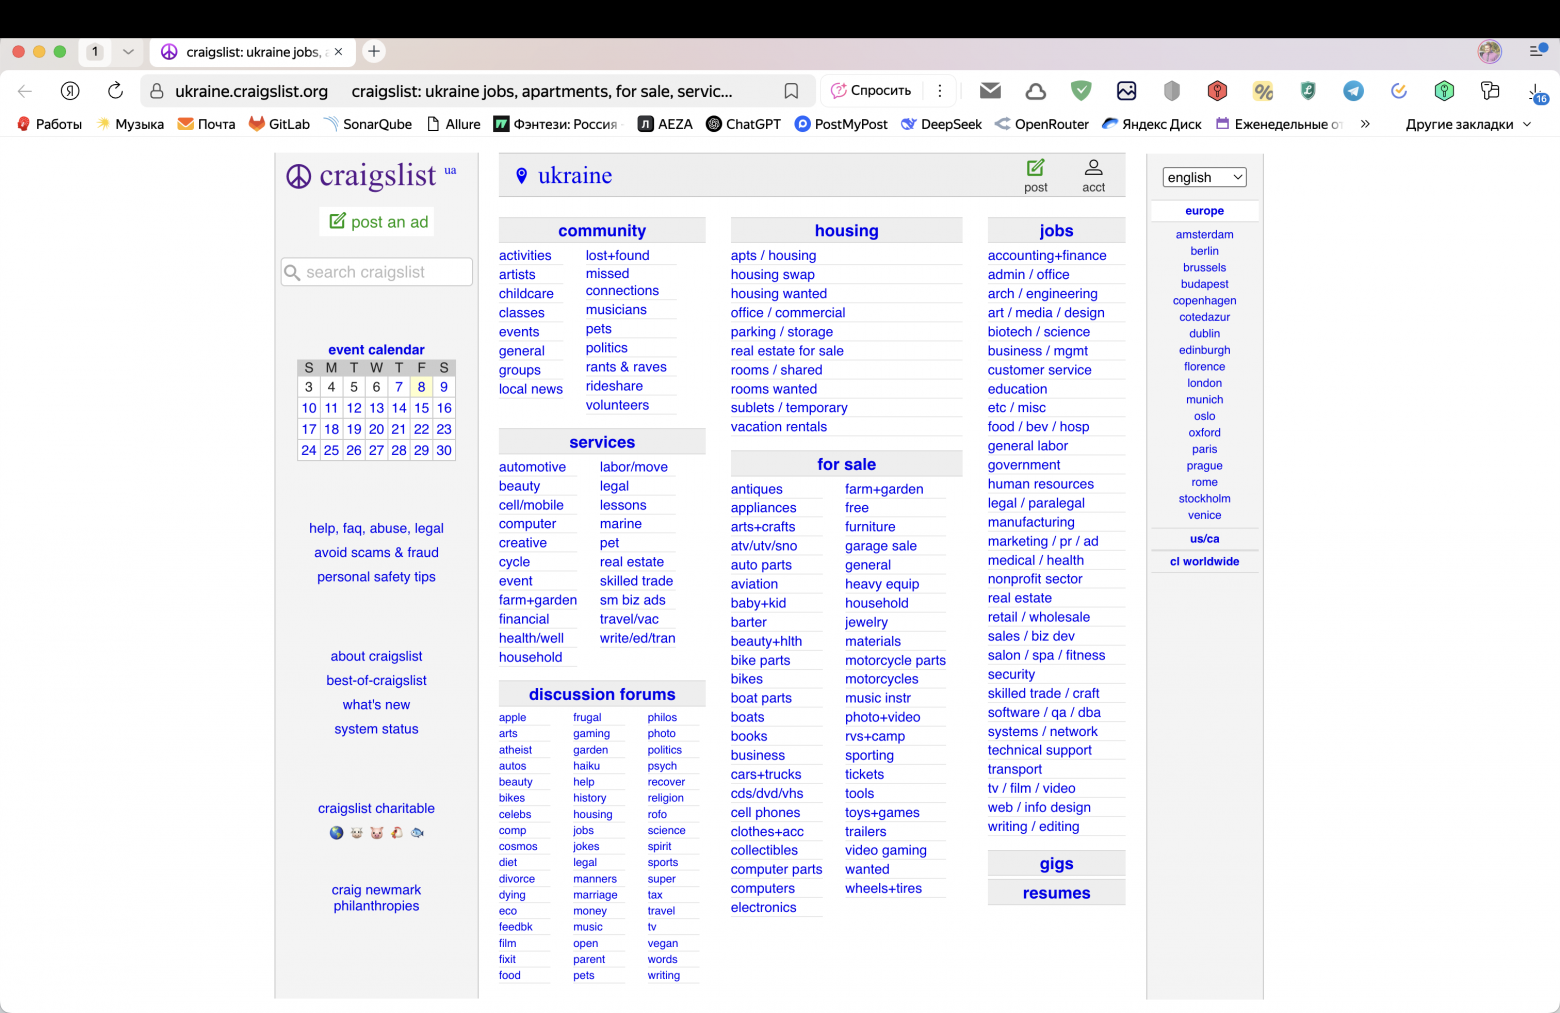
Task: Expand the tab list chevron
Action: [x=128, y=51]
